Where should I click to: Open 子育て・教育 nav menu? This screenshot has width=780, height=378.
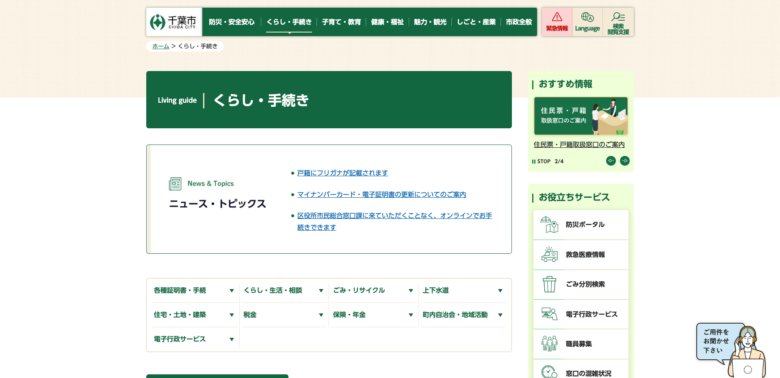[341, 22]
